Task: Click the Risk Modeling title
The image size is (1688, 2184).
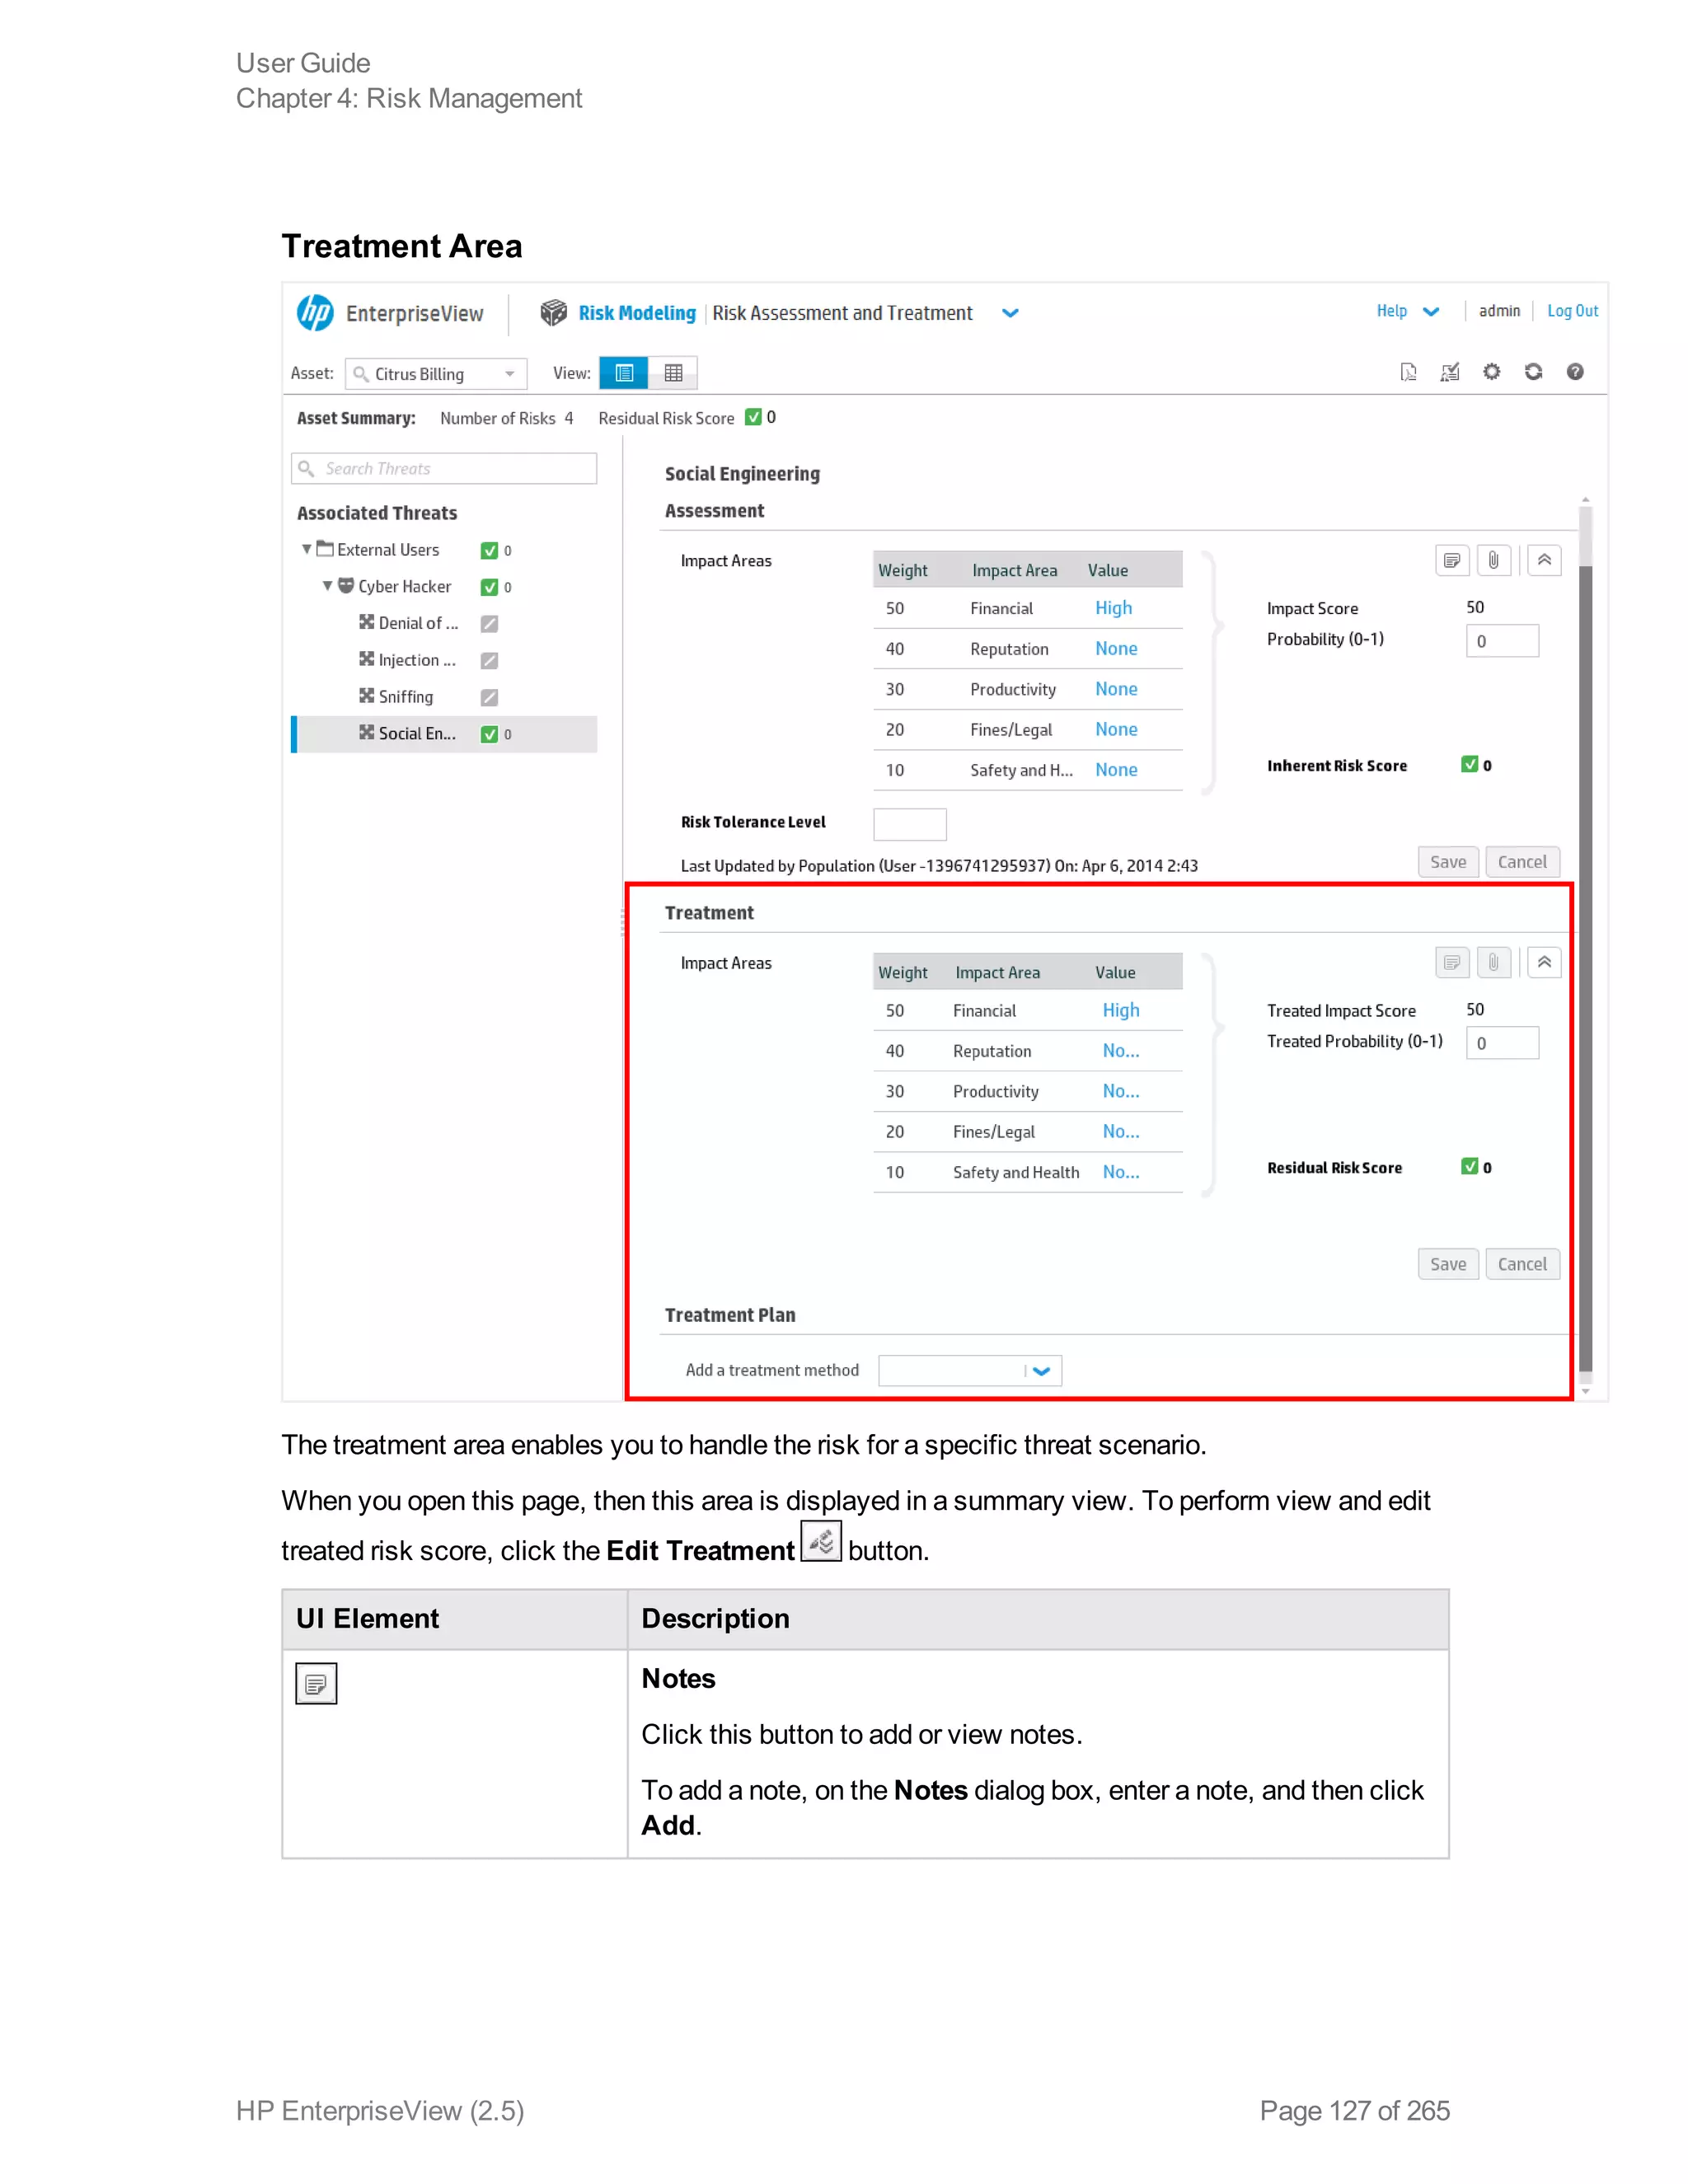Action: tap(637, 313)
